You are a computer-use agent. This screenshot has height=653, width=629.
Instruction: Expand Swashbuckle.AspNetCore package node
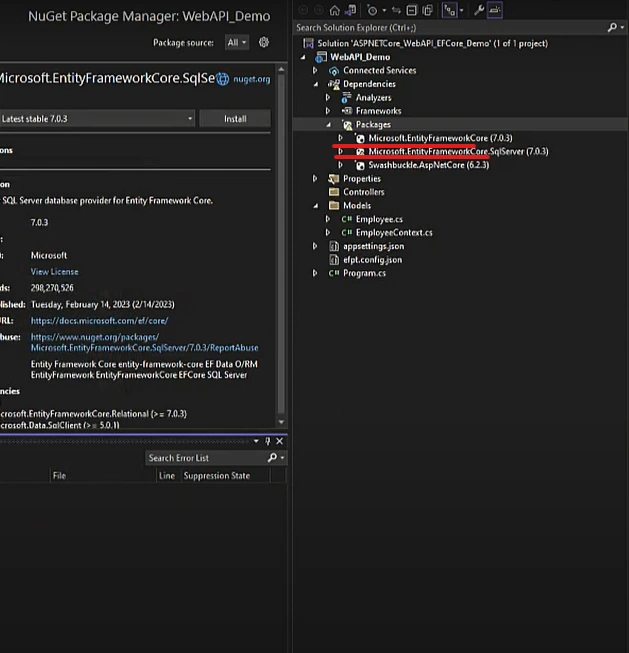[x=340, y=165]
